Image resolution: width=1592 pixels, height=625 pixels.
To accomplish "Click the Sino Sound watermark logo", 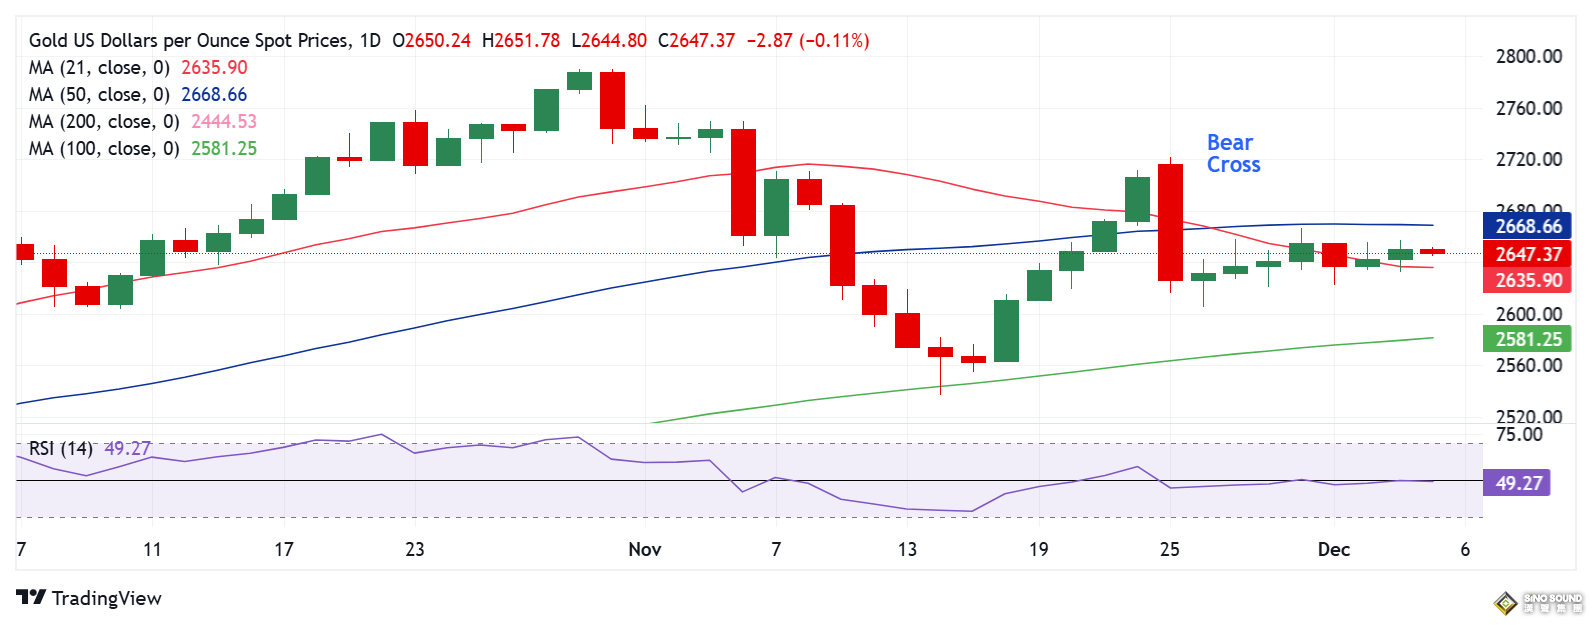I will tap(1538, 602).
